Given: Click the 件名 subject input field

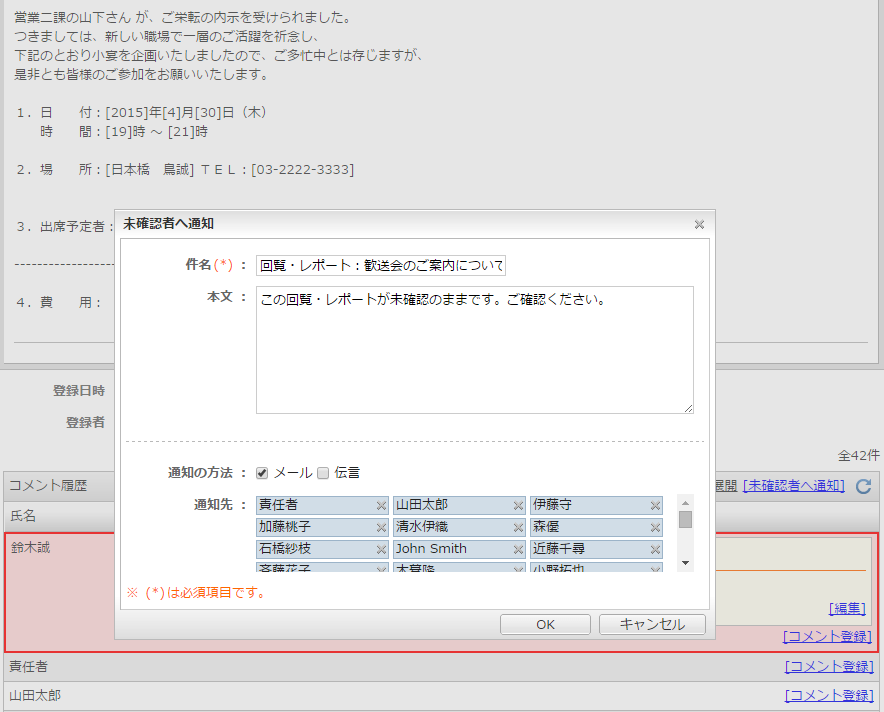Looking at the screenshot, I should tap(381, 265).
